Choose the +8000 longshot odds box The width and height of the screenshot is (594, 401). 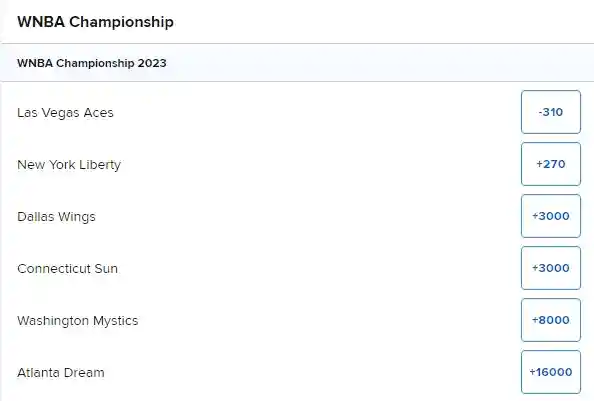click(x=551, y=320)
